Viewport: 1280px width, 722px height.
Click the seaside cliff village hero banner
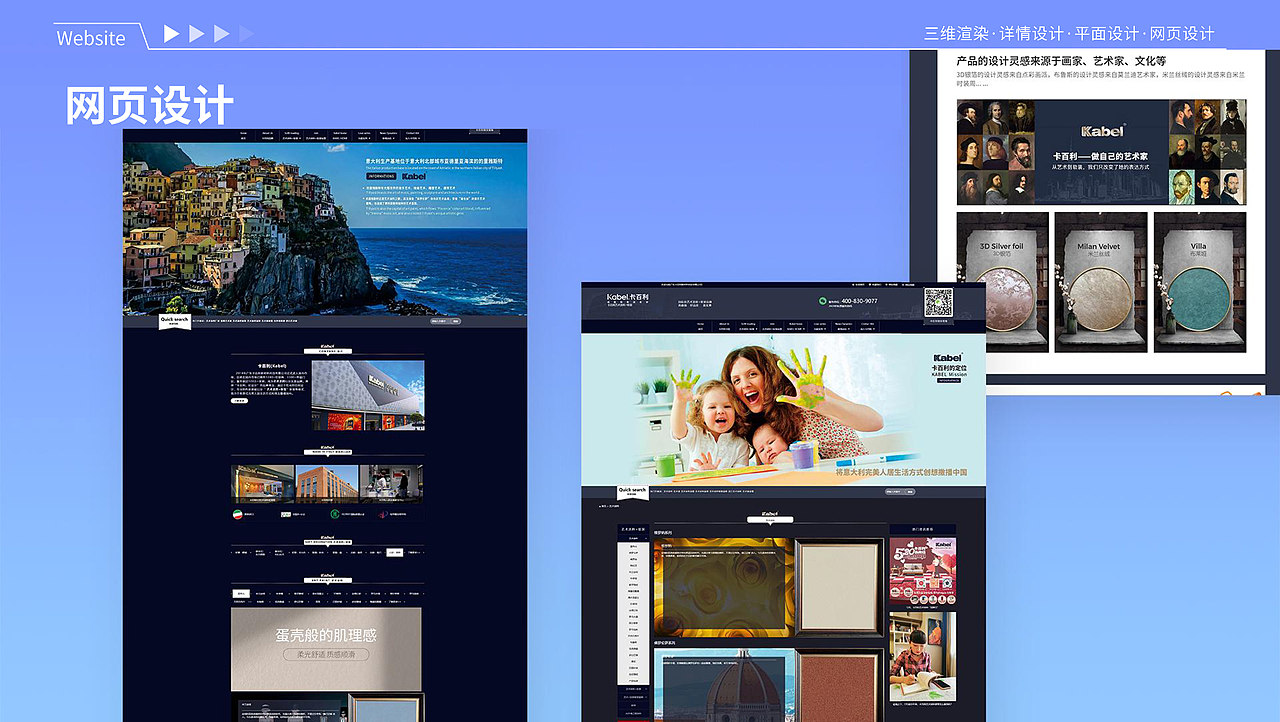(325, 229)
